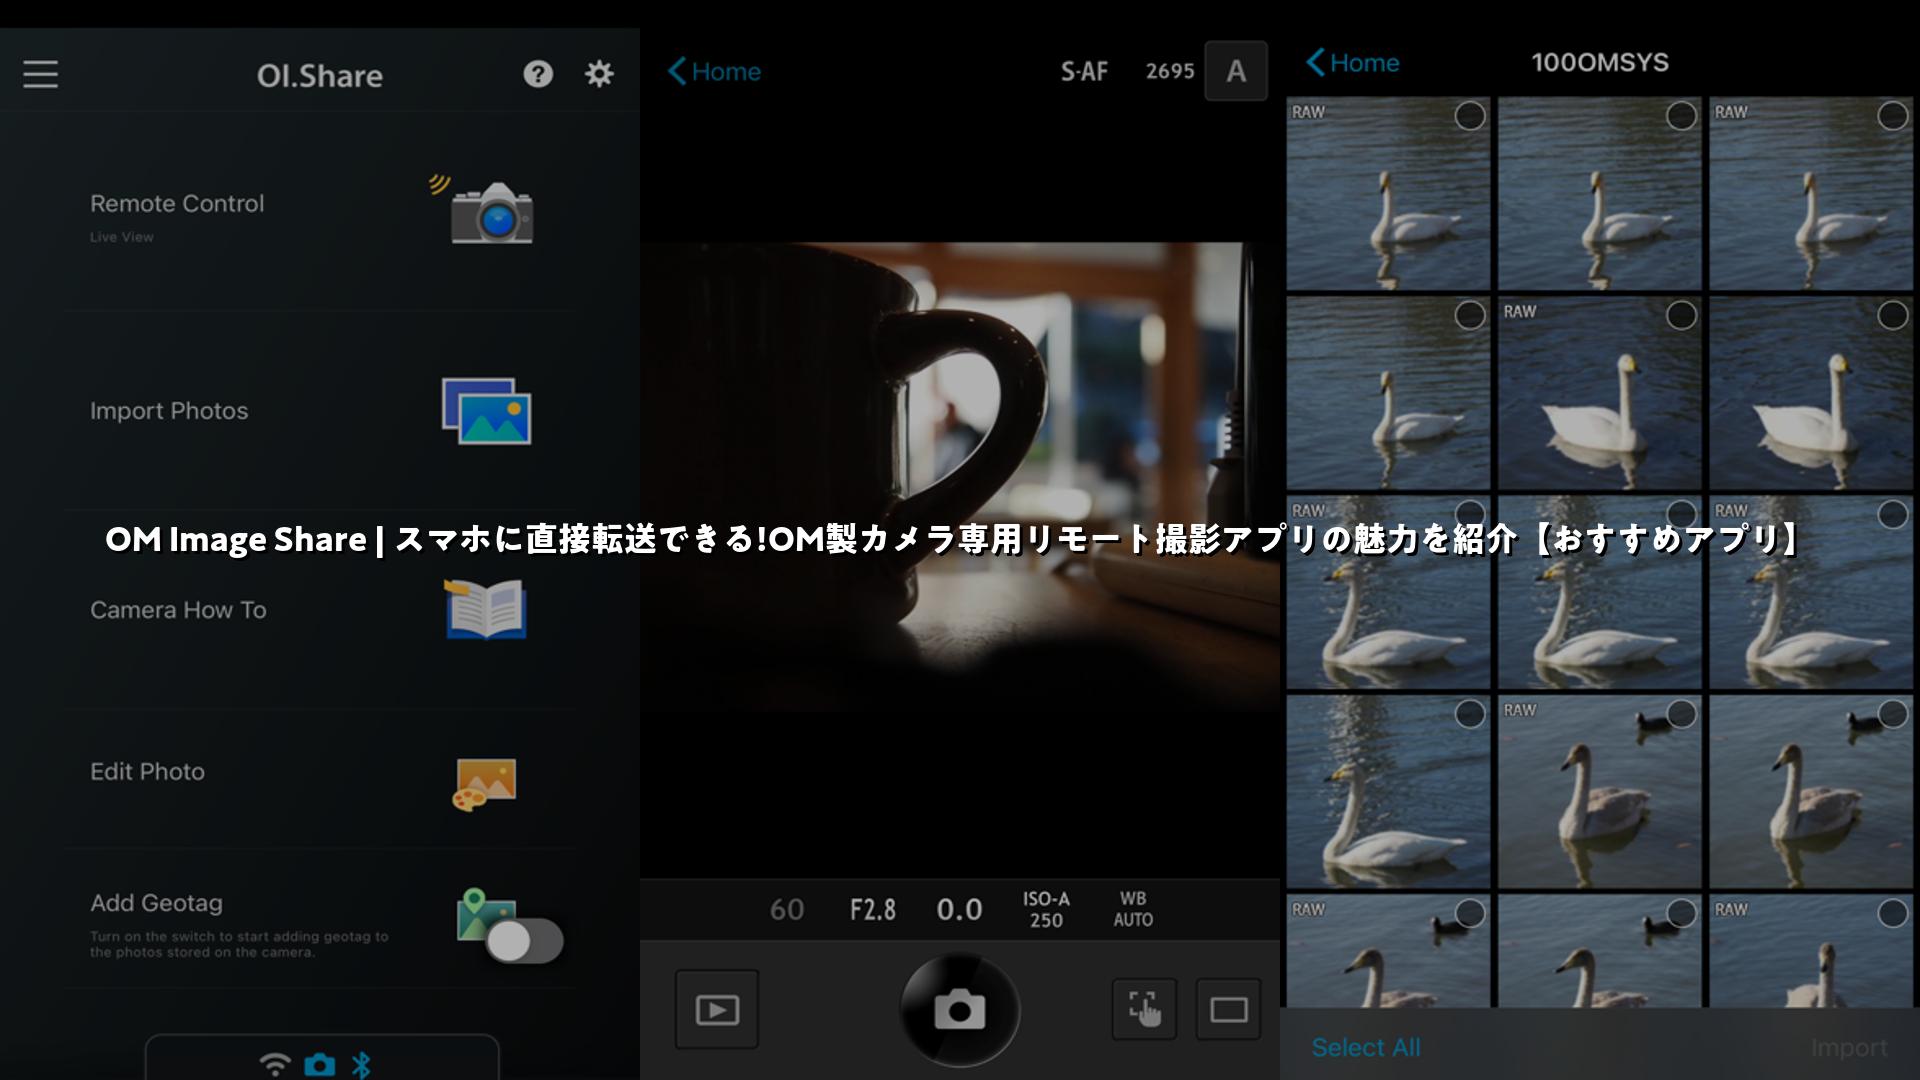The image size is (1920, 1080).
Task: Tap Select All in the gallery
Action: [1365, 1047]
